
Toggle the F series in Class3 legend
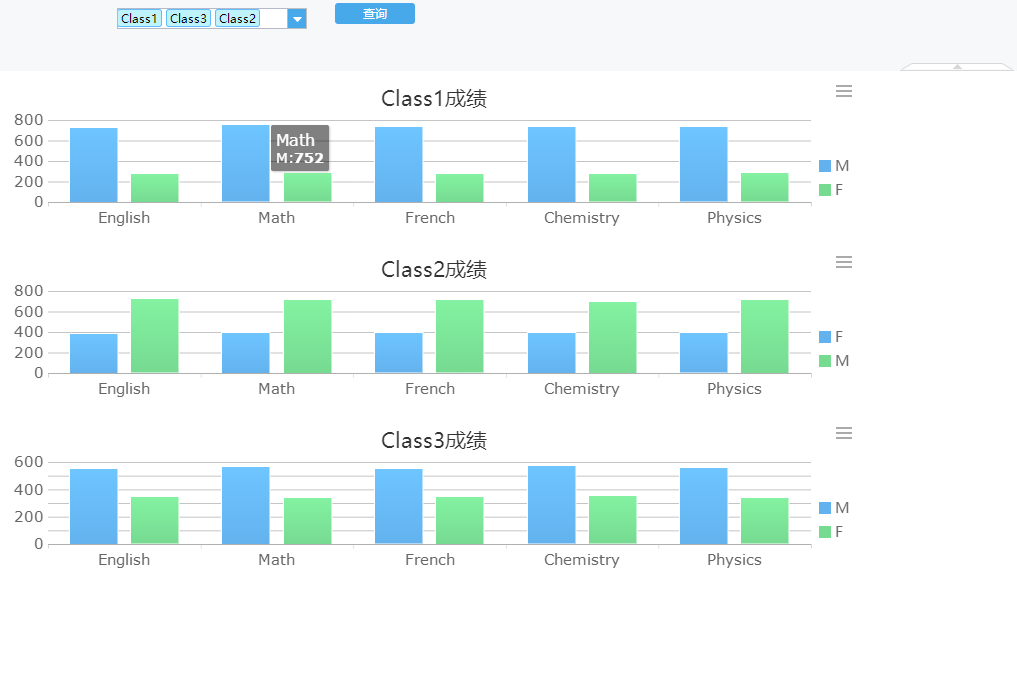[832, 532]
